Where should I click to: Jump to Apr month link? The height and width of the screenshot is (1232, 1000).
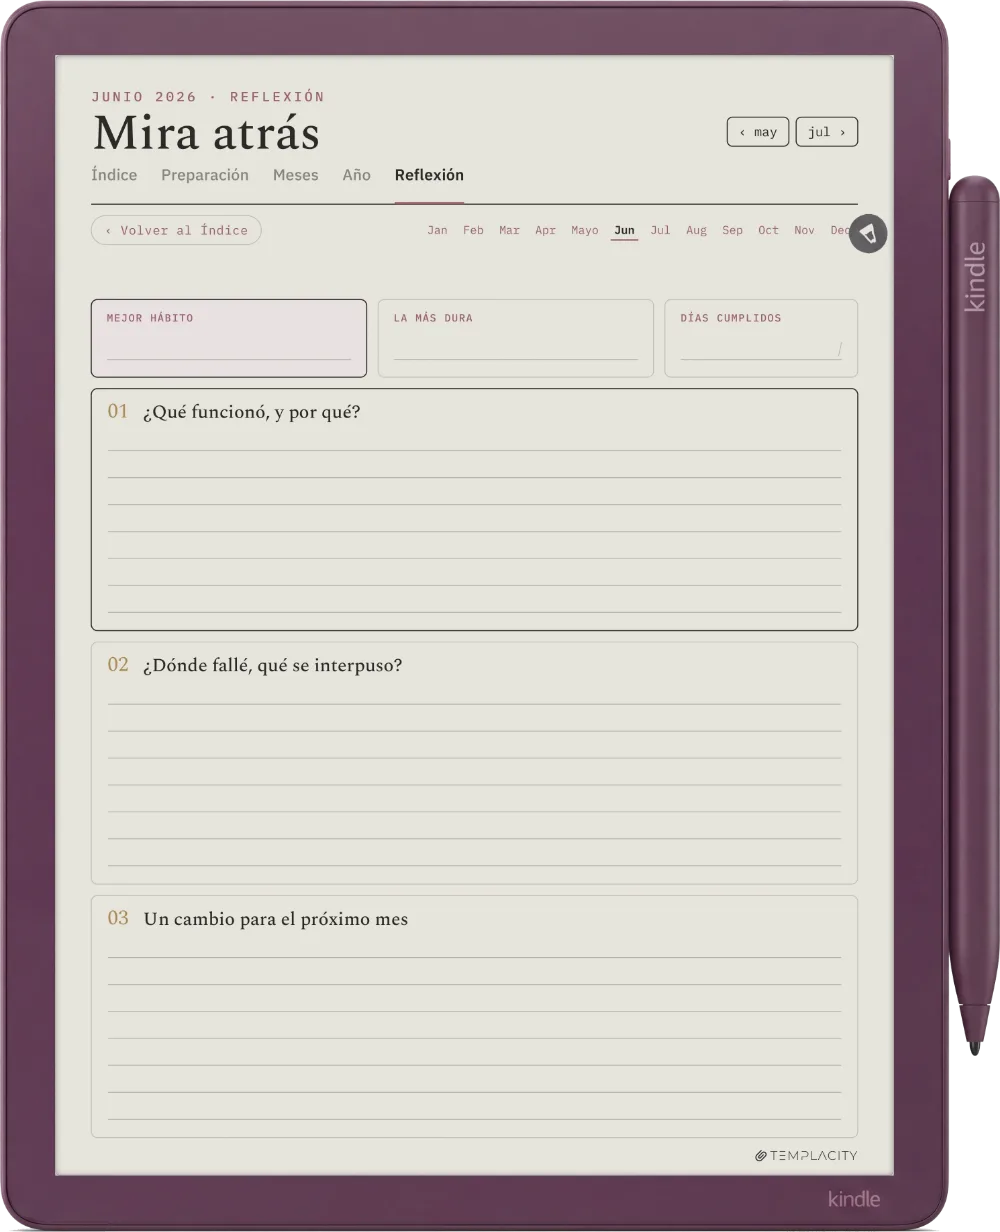coord(545,230)
